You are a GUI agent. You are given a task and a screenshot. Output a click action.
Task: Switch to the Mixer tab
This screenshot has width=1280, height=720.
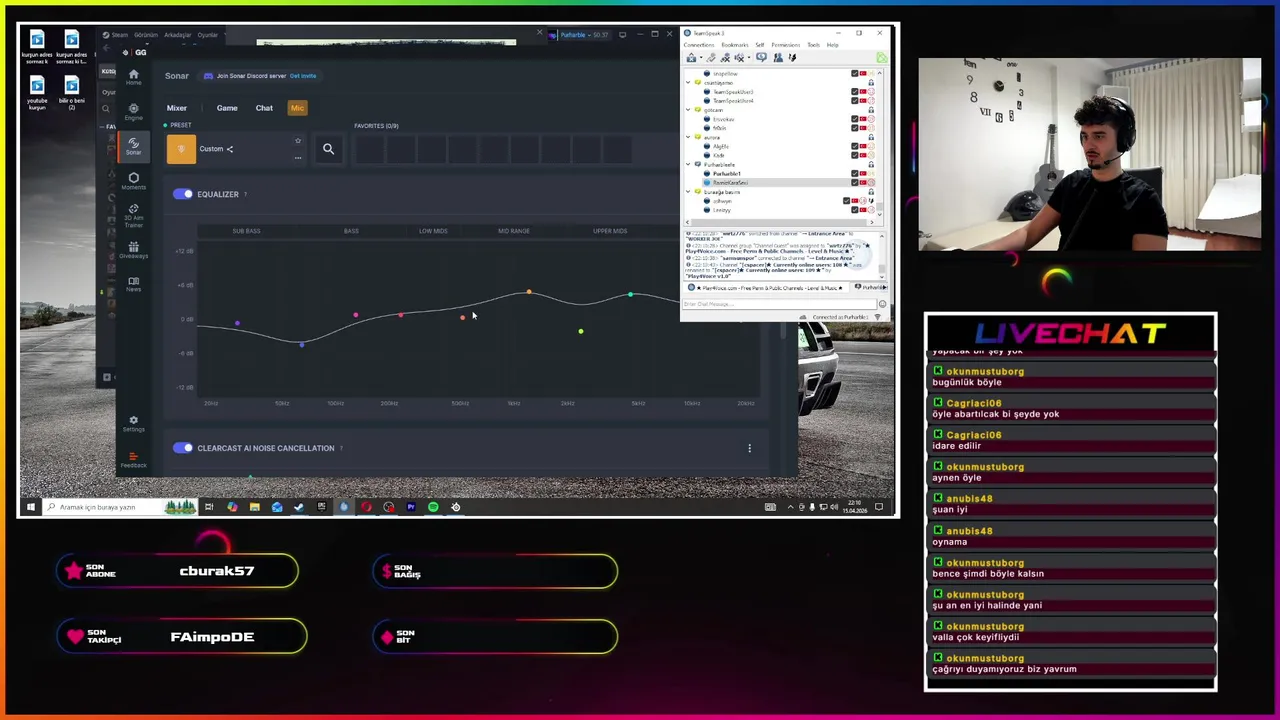177,108
